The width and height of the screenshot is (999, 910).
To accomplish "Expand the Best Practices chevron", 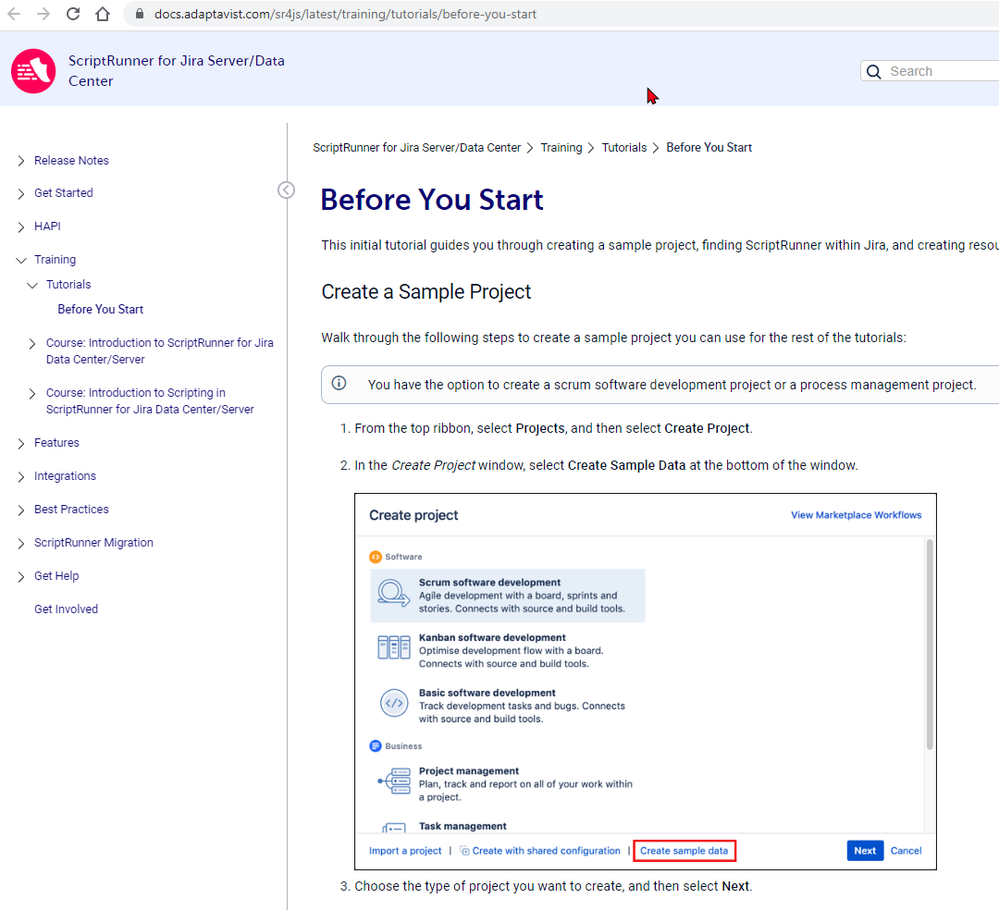I will point(21,510).
